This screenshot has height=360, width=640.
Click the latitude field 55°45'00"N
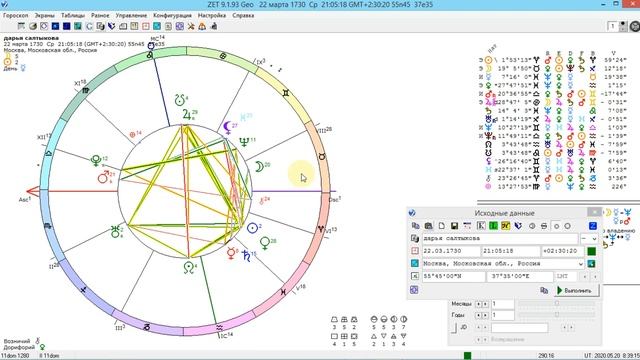(x=454, y=276)
